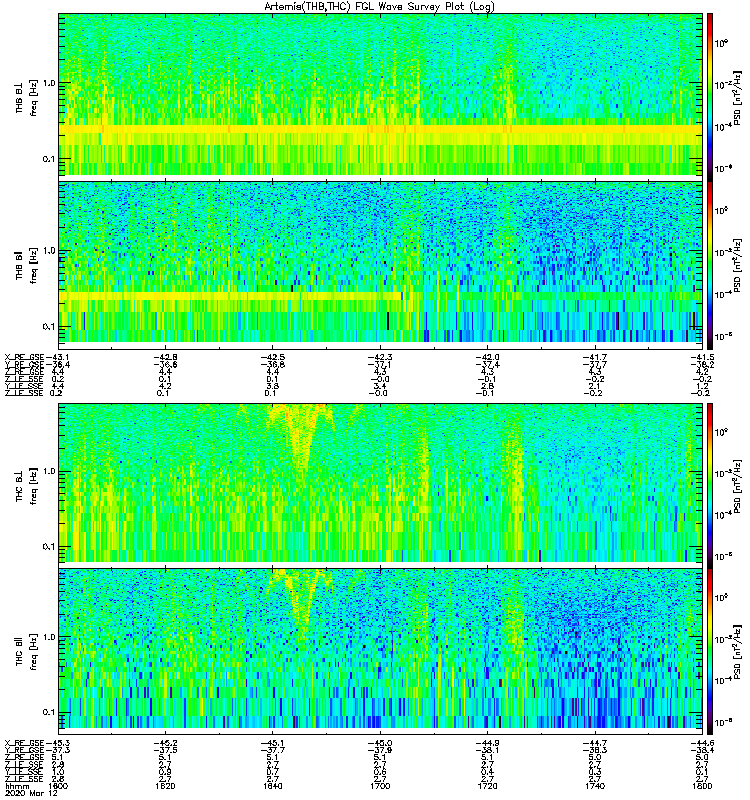750x800 pixels.
Task: Click the PSD color bar beside the THB B-parallel panel
Action: pyautogui.click(x=710, y=265)
